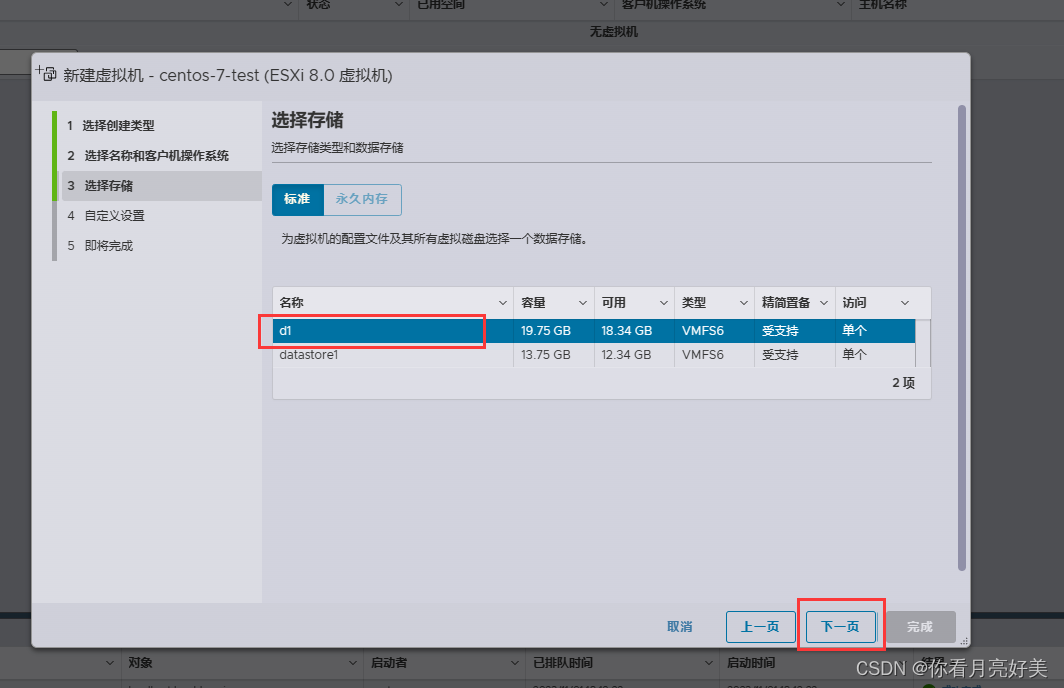
Task: Open the 容量 column dropdown arrow
Action: point(583,303)
